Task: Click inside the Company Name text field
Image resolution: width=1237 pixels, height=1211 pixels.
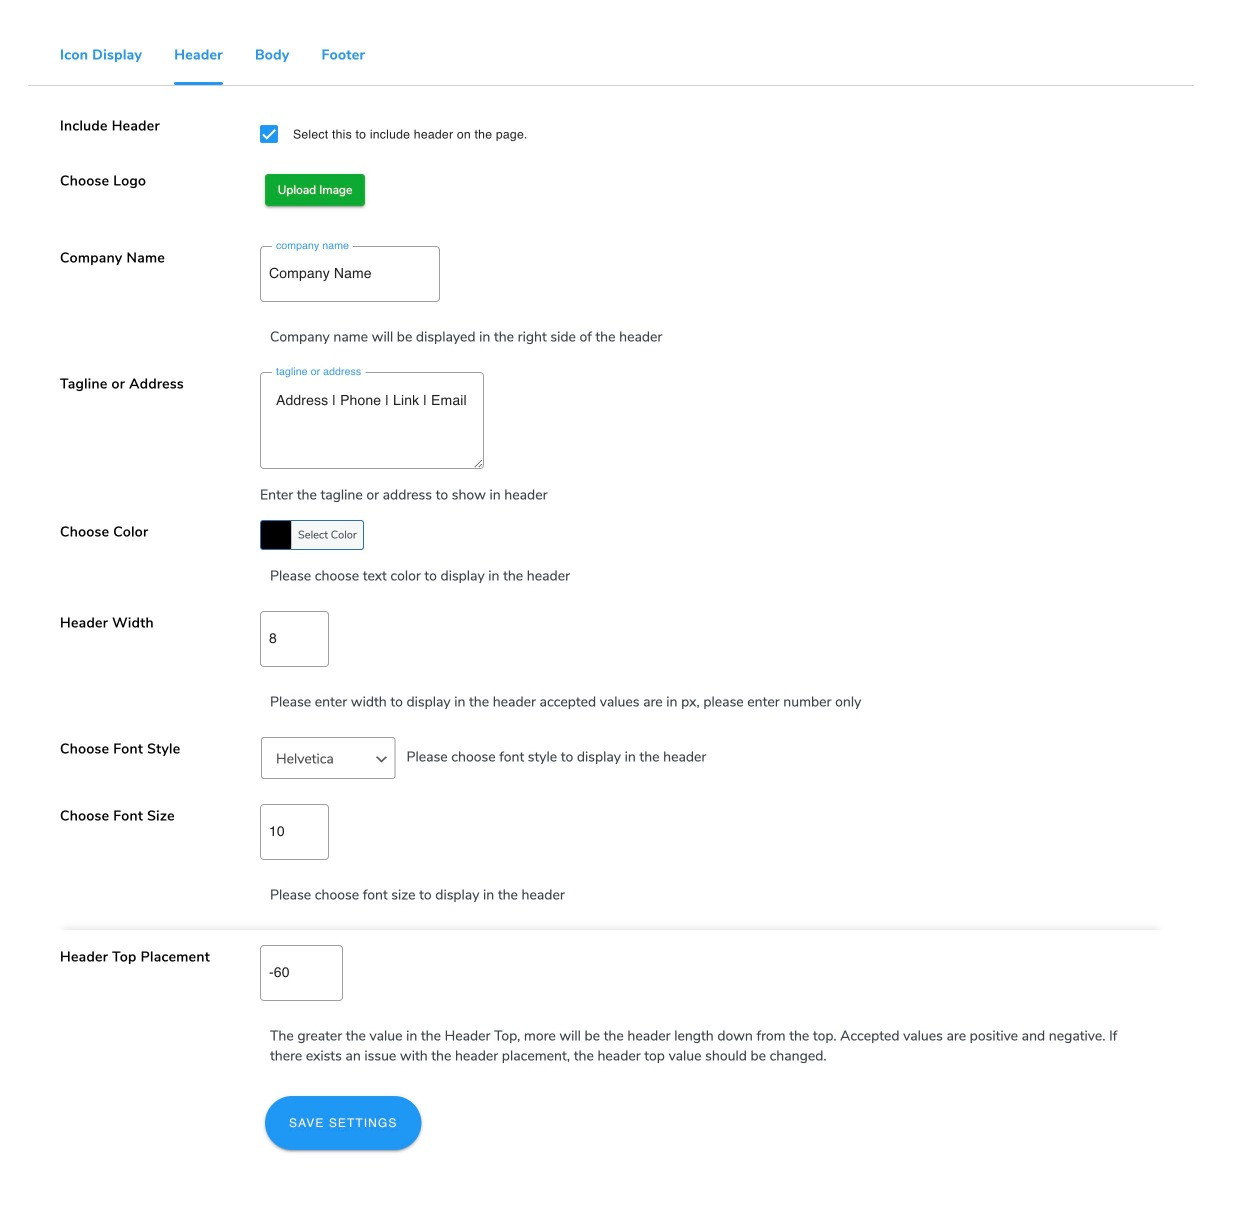Action: [x=349, y=273]
